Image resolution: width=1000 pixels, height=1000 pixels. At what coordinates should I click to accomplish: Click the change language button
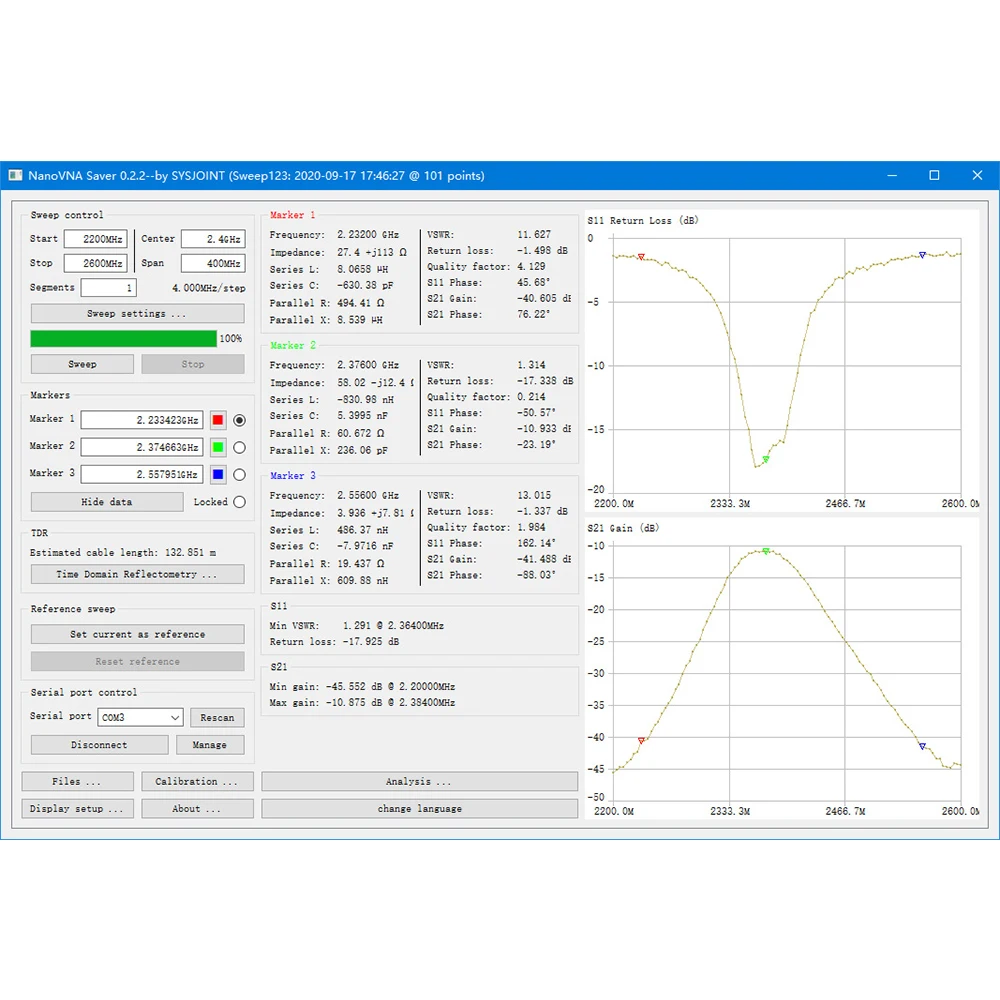[x=420, y=809]
